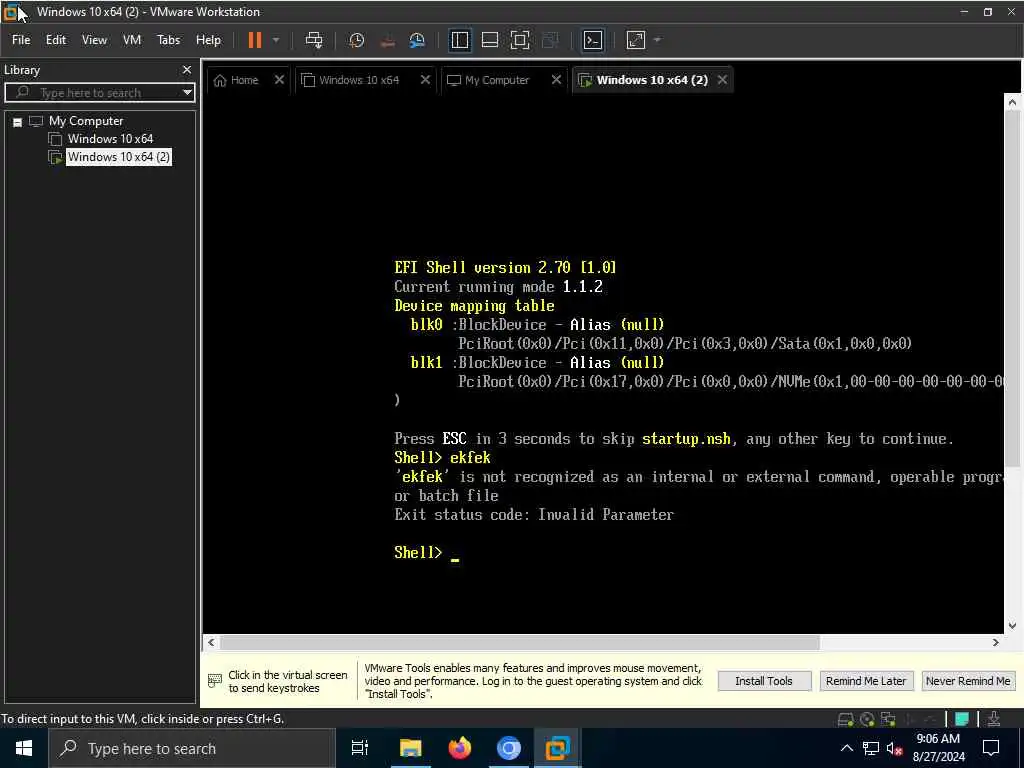Click the network icon in system tray

pos(871,748)
